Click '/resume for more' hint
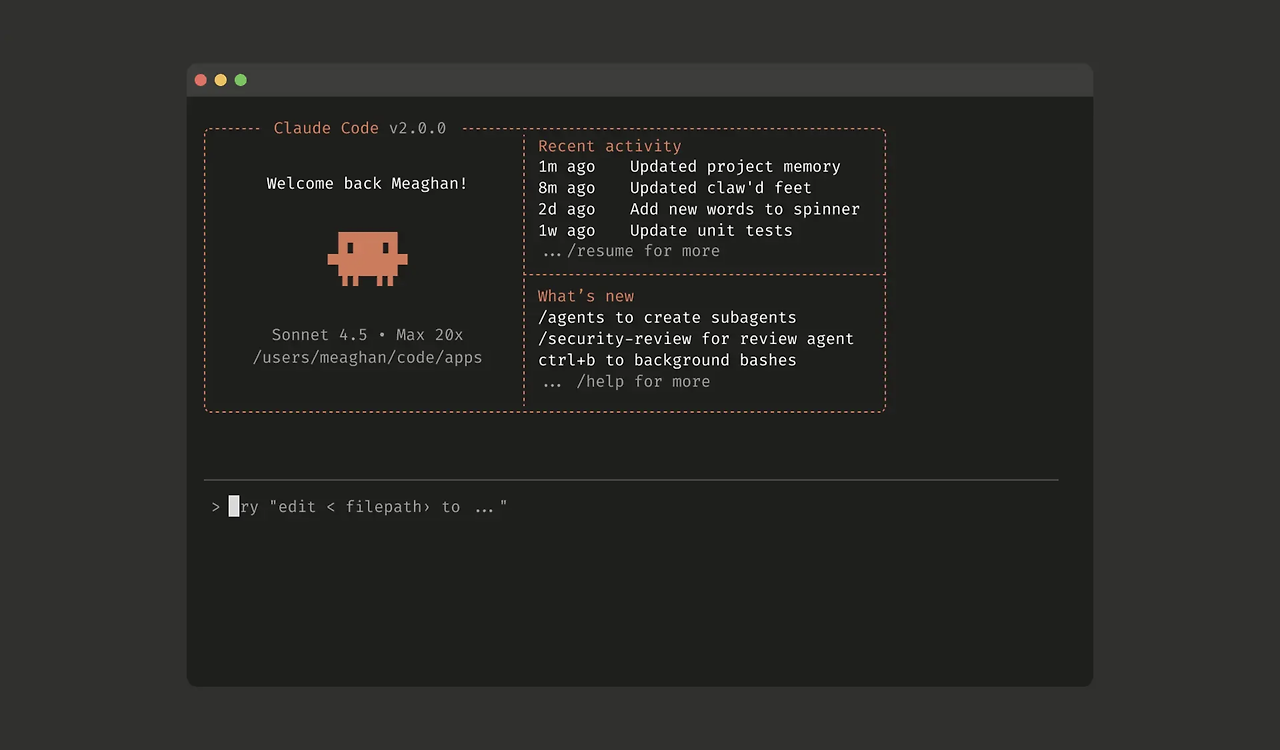 point(643,251)
